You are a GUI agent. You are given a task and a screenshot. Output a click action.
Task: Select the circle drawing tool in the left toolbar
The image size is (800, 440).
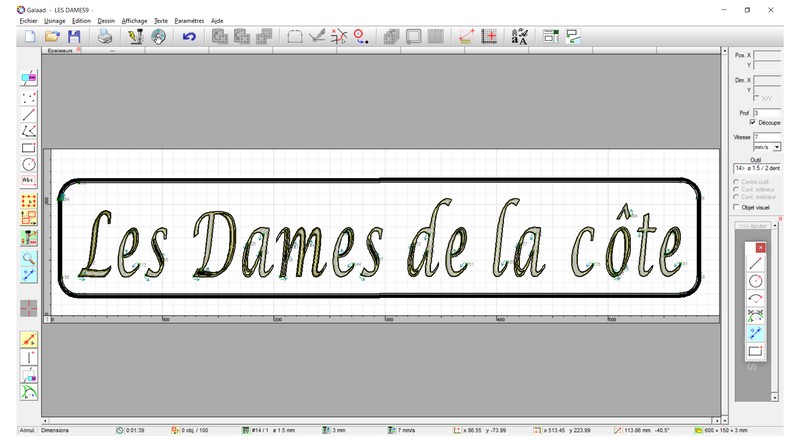(x=29, y=164)
